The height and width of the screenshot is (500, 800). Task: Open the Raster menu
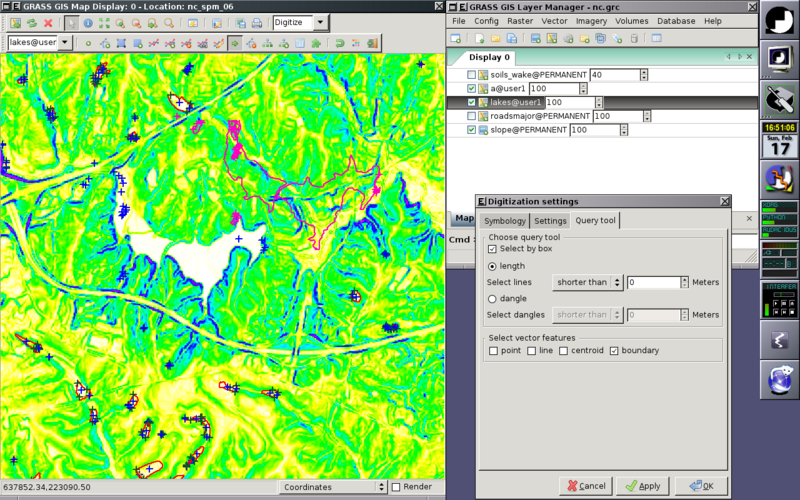pos(520,21)
